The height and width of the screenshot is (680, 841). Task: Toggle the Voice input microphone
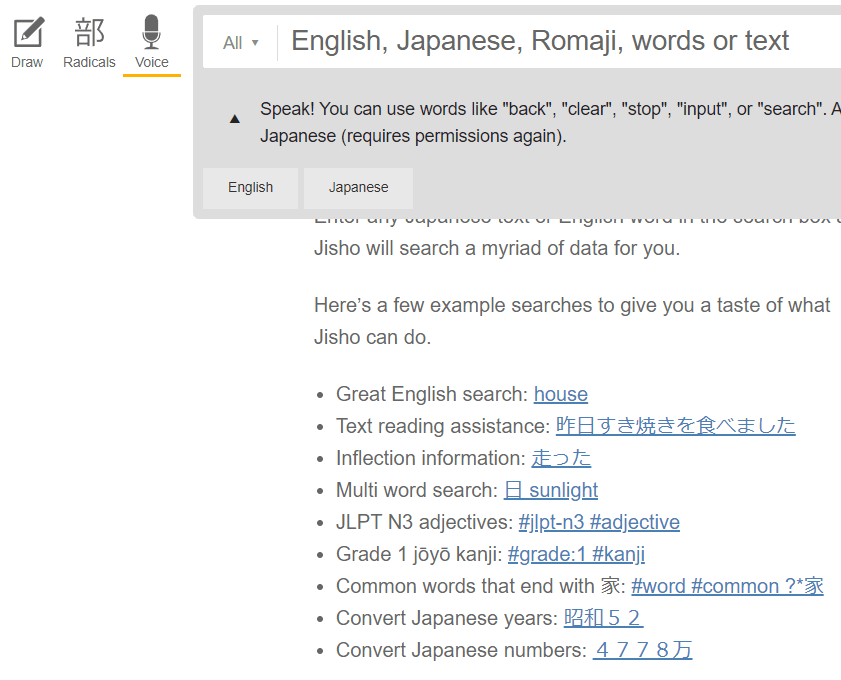point(152,43)
